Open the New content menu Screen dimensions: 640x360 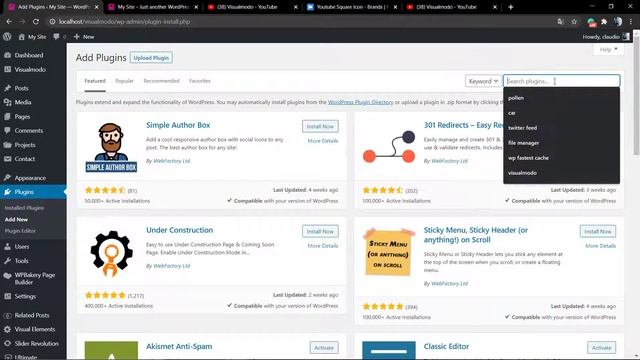84,37
